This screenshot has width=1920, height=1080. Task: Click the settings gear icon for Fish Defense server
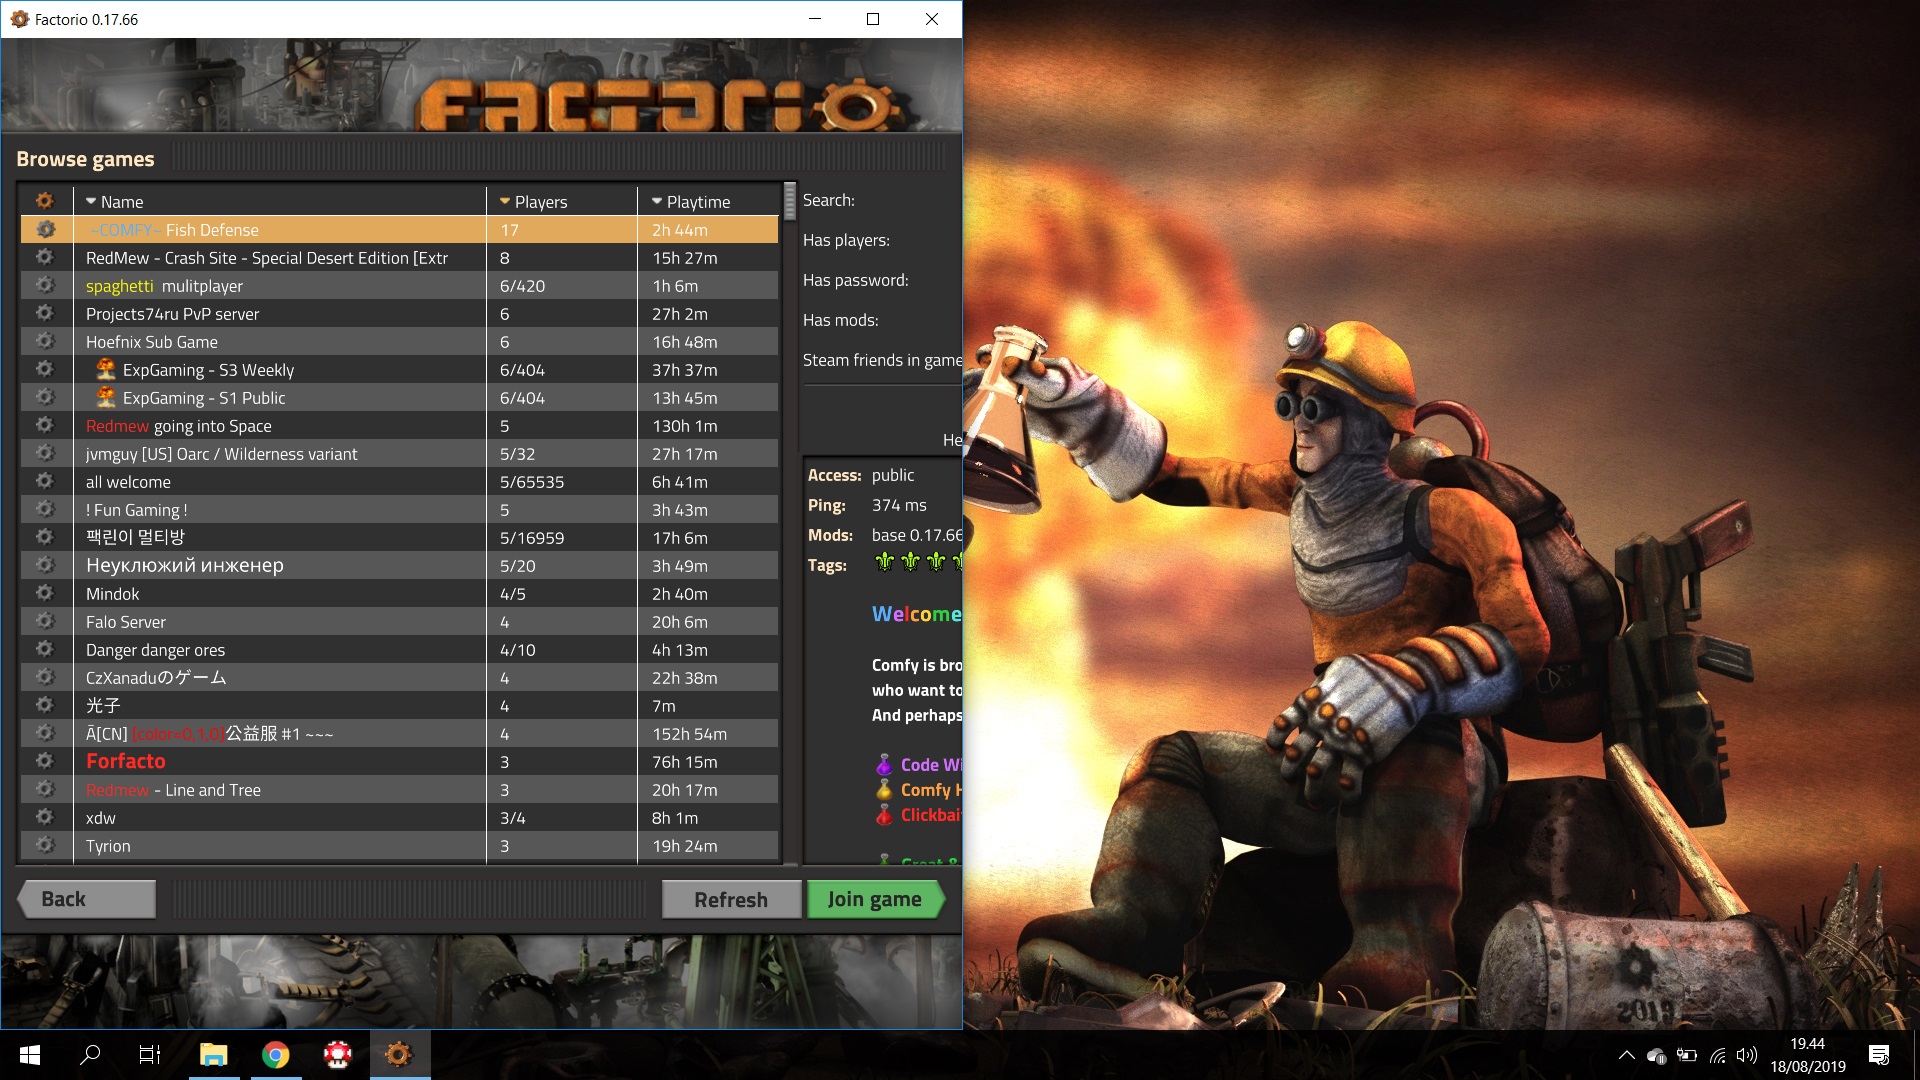(45, 228)
